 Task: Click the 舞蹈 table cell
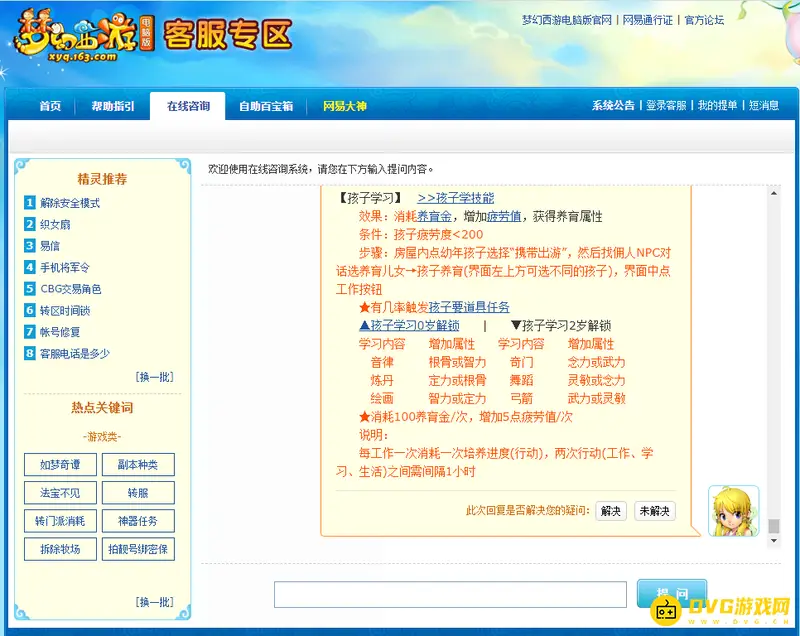521,380
